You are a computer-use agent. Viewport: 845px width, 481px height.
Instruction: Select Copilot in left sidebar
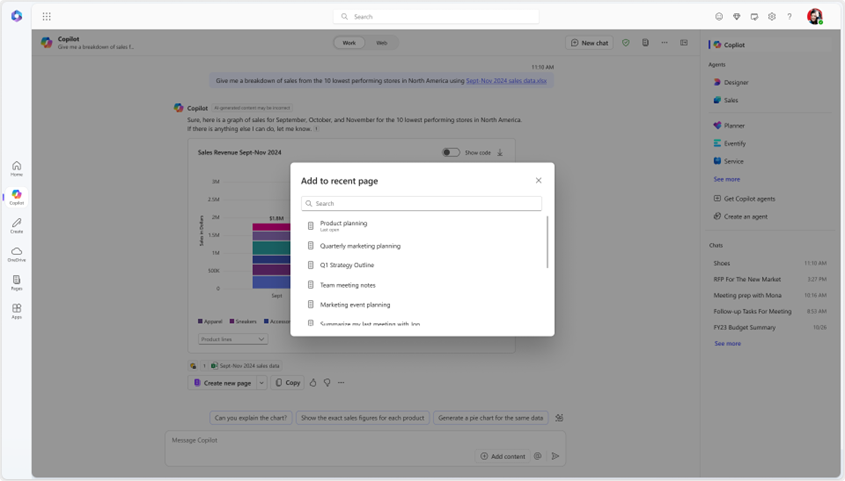coord(17,197)
